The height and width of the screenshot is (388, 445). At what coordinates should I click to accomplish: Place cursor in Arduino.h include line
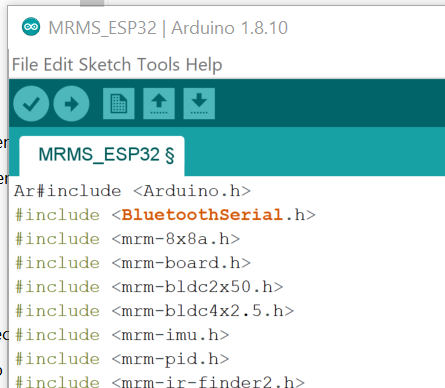[x=132, y=191]
